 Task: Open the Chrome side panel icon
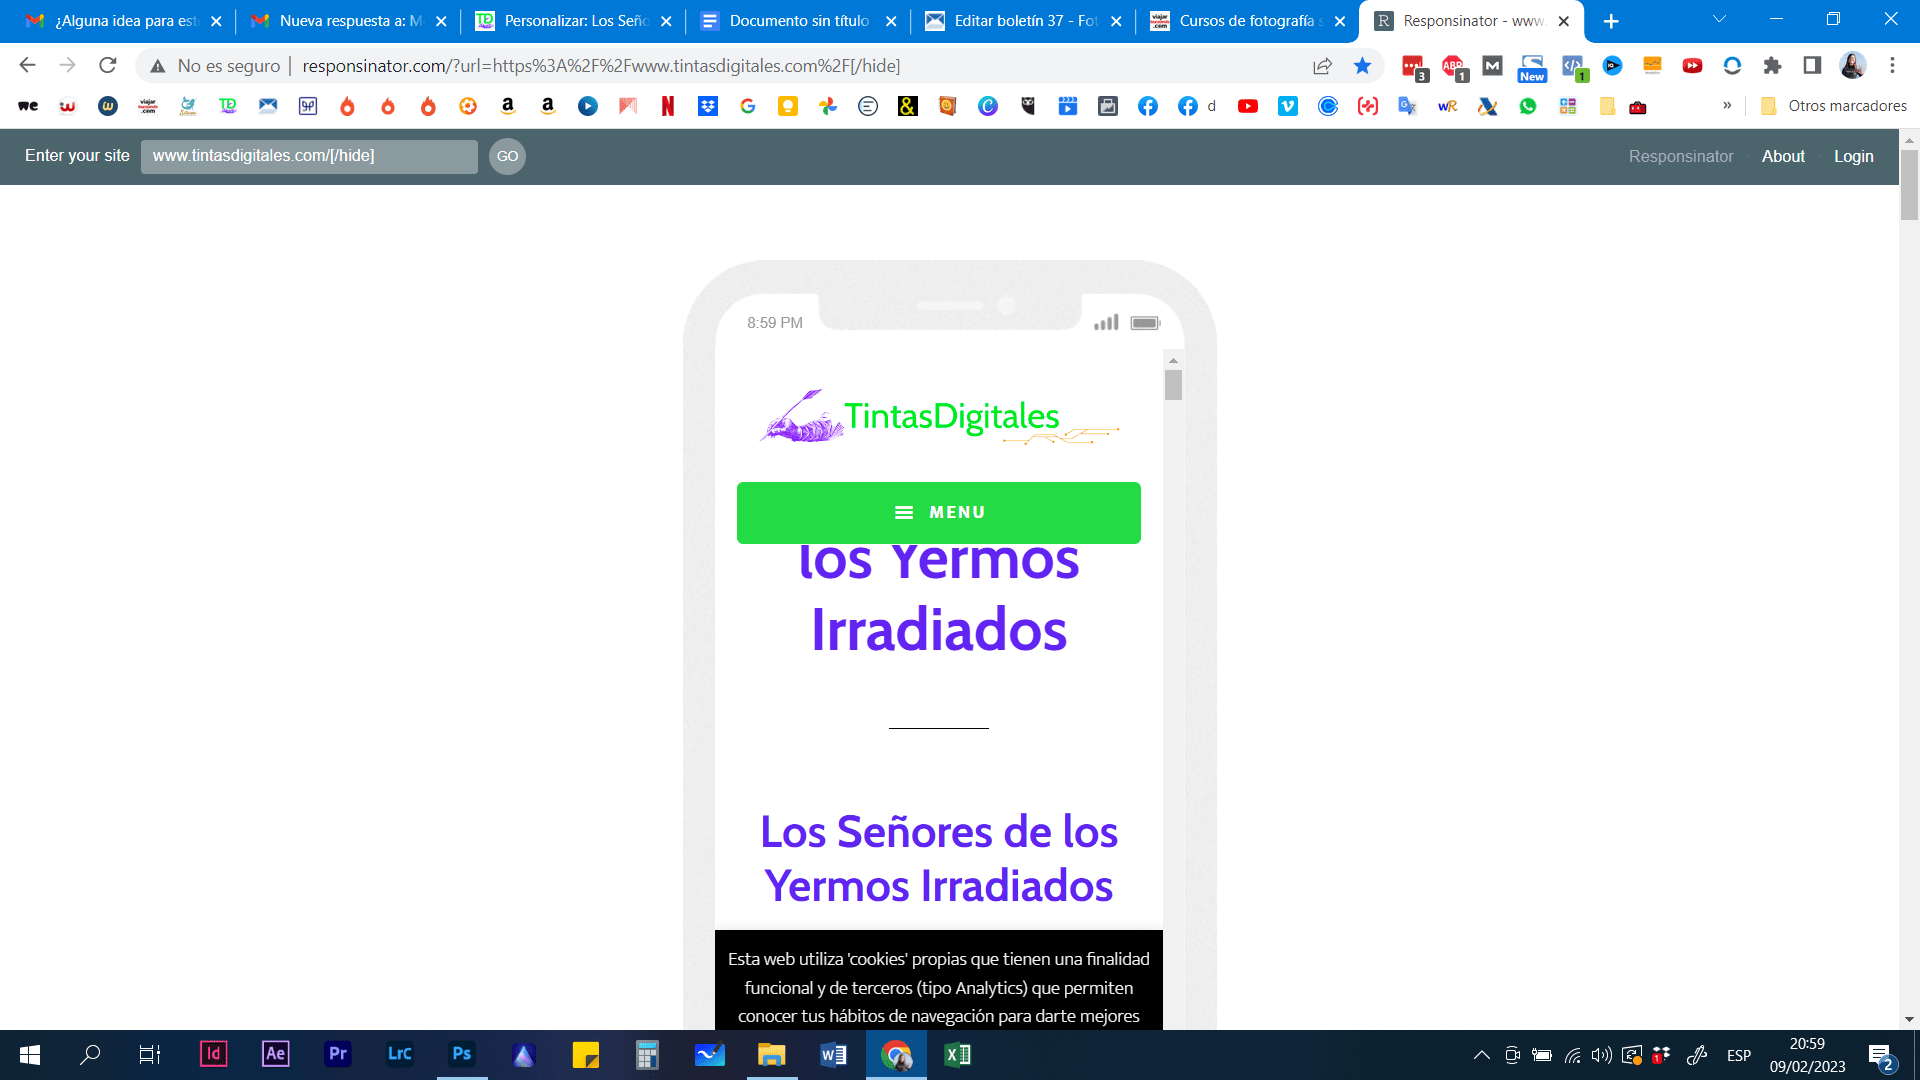pyautogui.click(x=1812, y=65)
